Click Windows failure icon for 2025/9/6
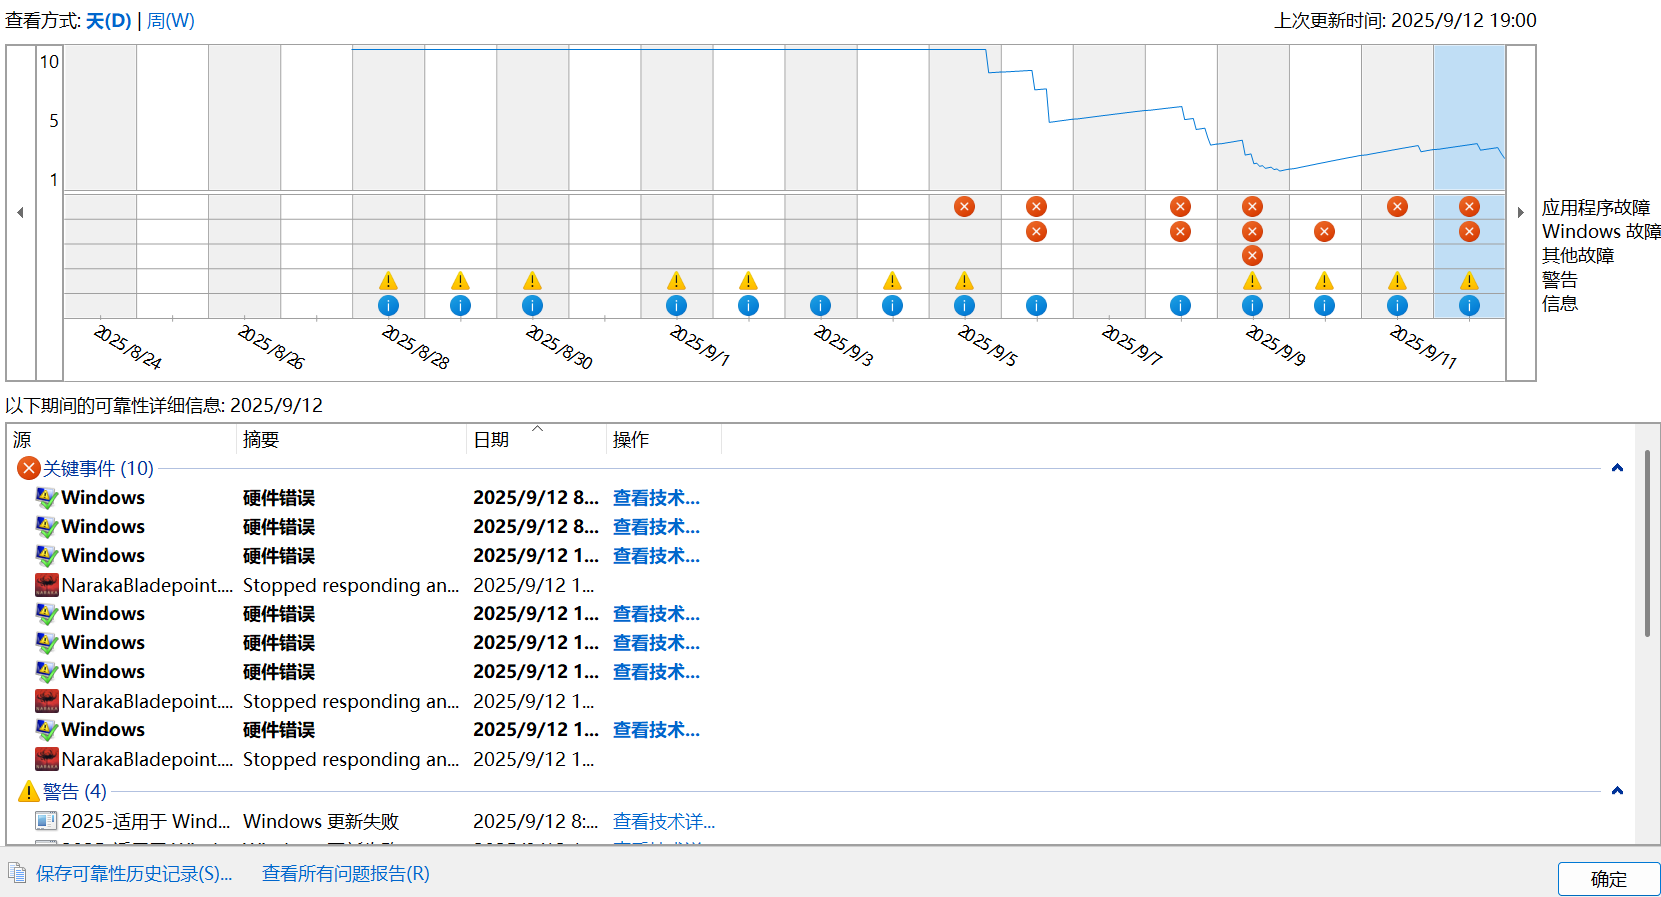 [1036, 232]
